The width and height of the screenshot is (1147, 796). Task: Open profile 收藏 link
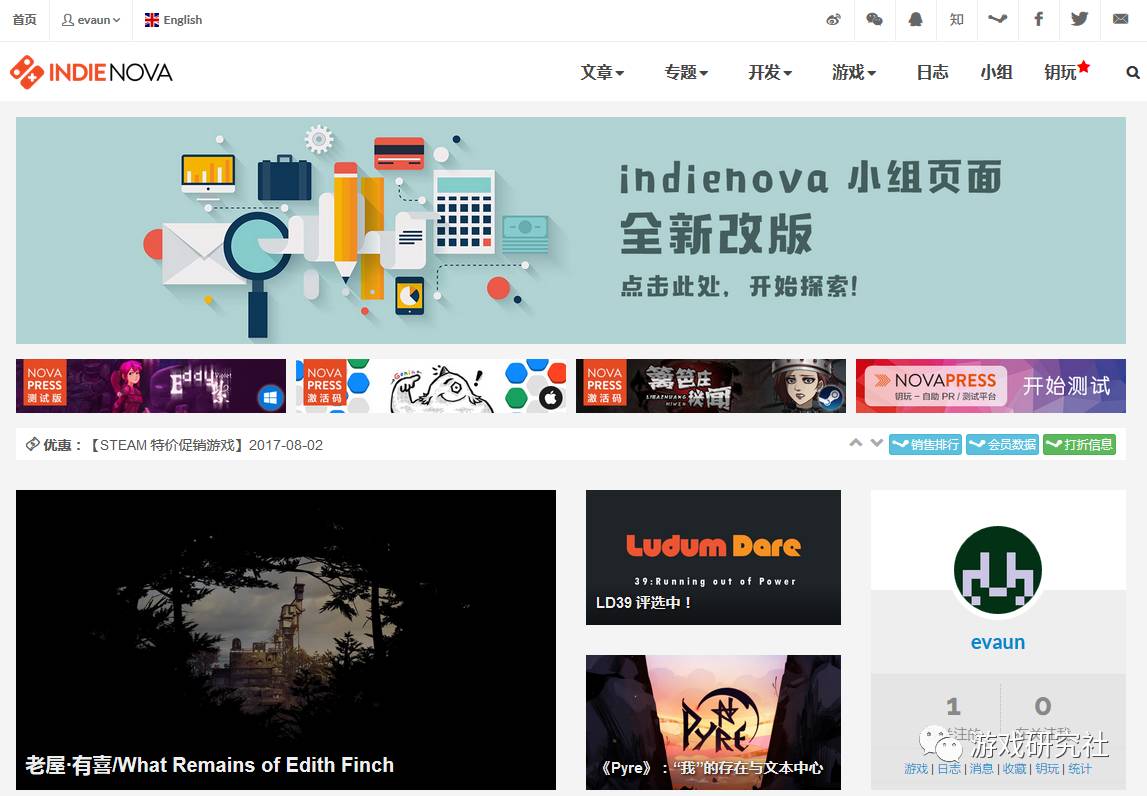(x=1015, y=768)
